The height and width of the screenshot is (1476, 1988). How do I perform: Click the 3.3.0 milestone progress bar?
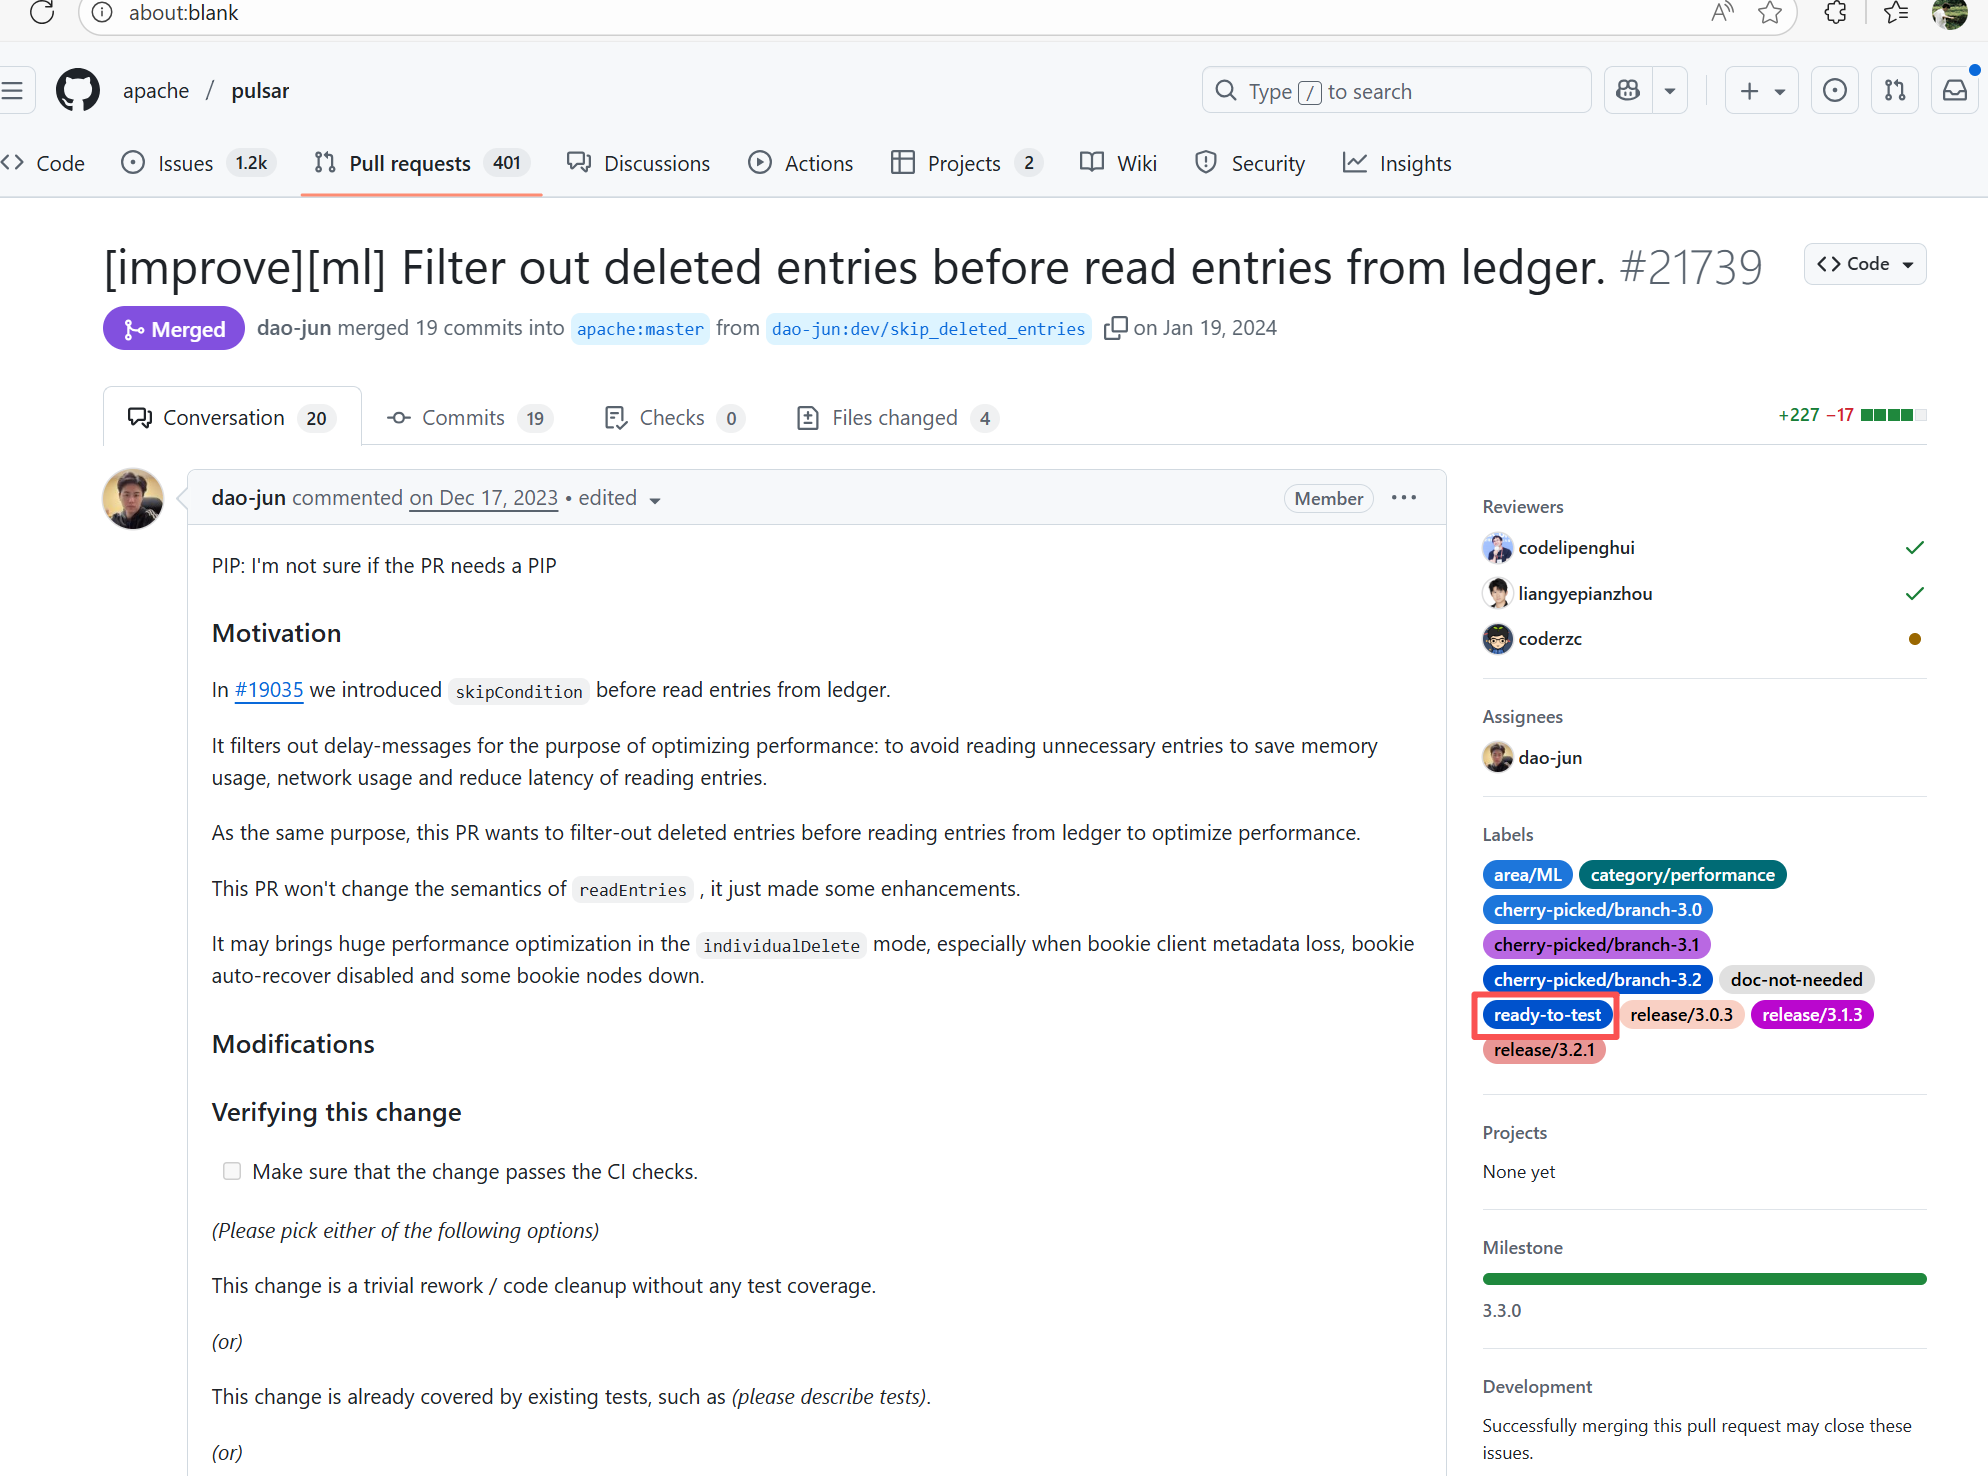[1704, 1279]
